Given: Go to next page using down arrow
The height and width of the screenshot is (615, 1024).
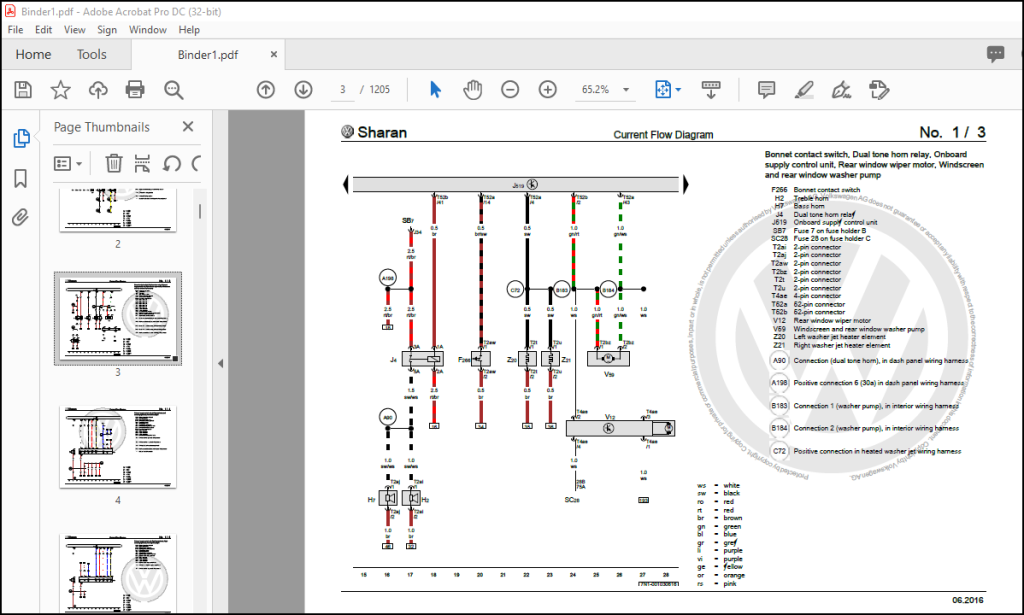Looking at the screenshot, I should [303, 89].
